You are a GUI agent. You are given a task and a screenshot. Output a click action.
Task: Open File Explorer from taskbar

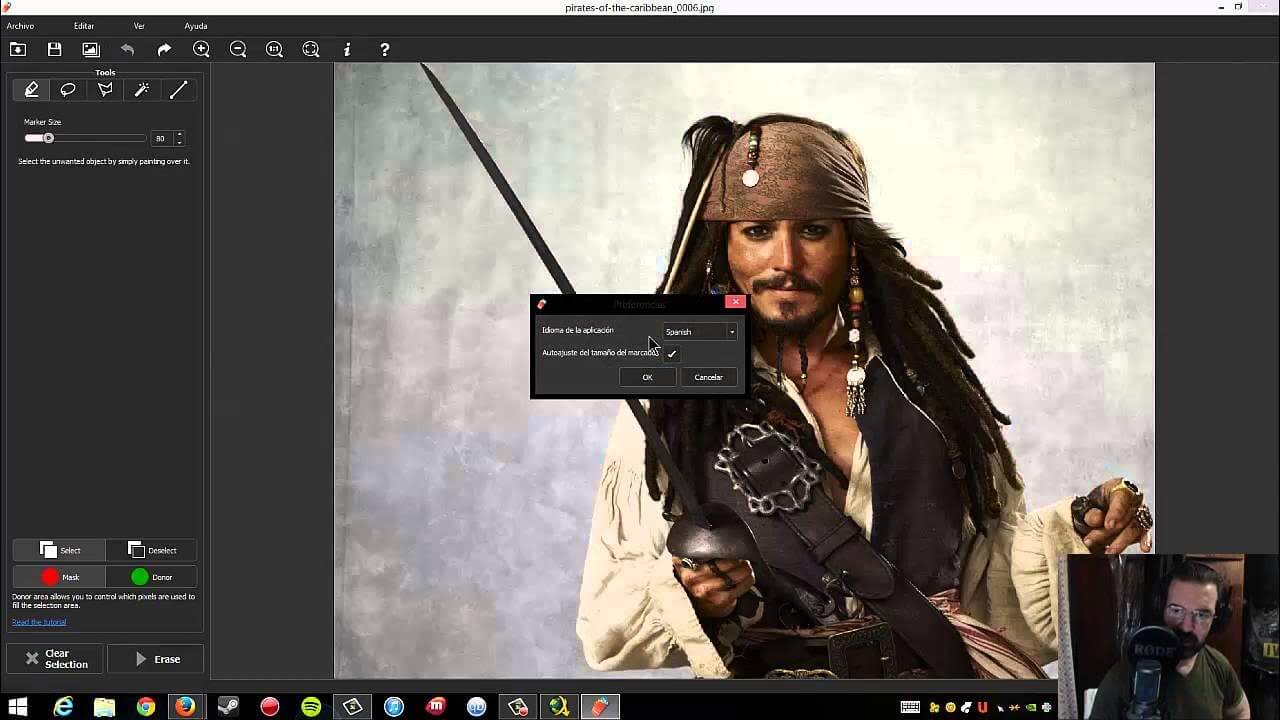click(105, 707)
